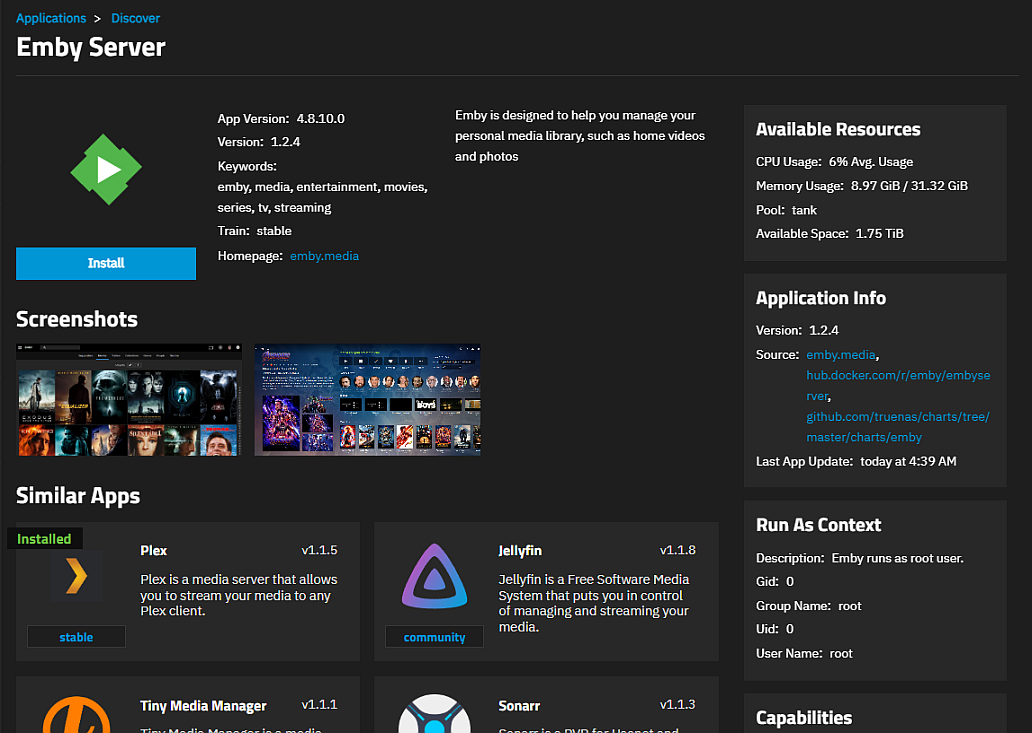Open the Sonarr app icon

point(434,714)
